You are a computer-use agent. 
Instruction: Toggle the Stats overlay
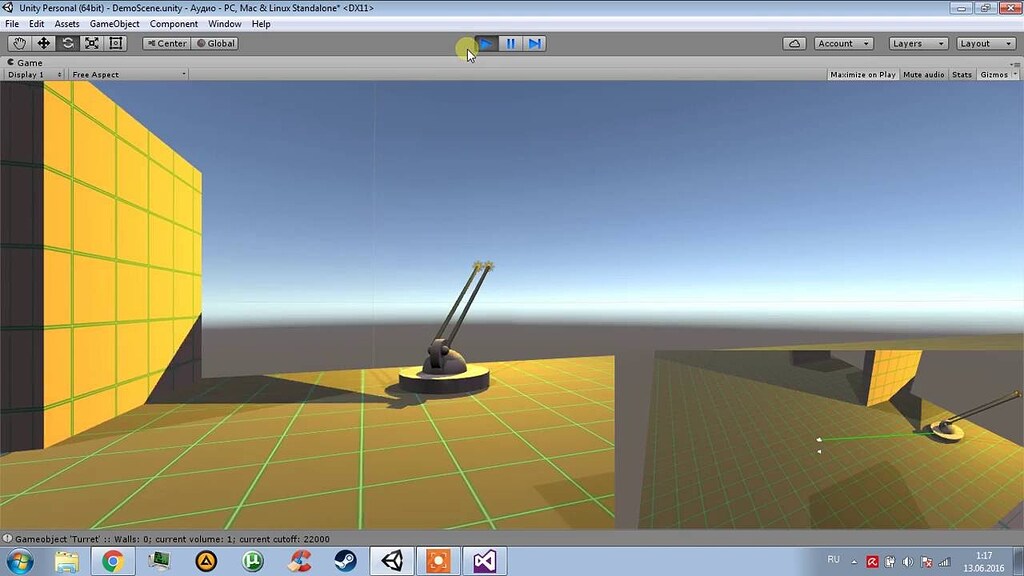(961, 74)
